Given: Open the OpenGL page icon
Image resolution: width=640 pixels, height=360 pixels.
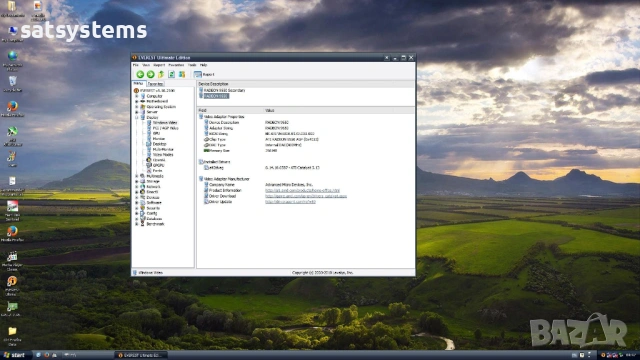Looking at the screenshot, I should [149, 160].
